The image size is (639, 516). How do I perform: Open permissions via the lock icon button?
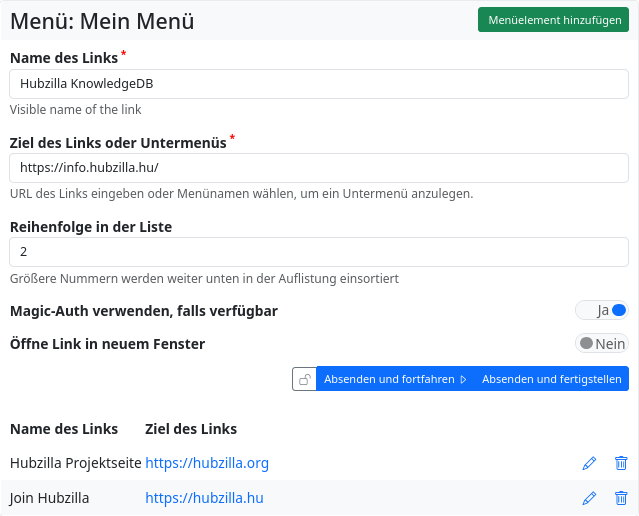[304, 379]
